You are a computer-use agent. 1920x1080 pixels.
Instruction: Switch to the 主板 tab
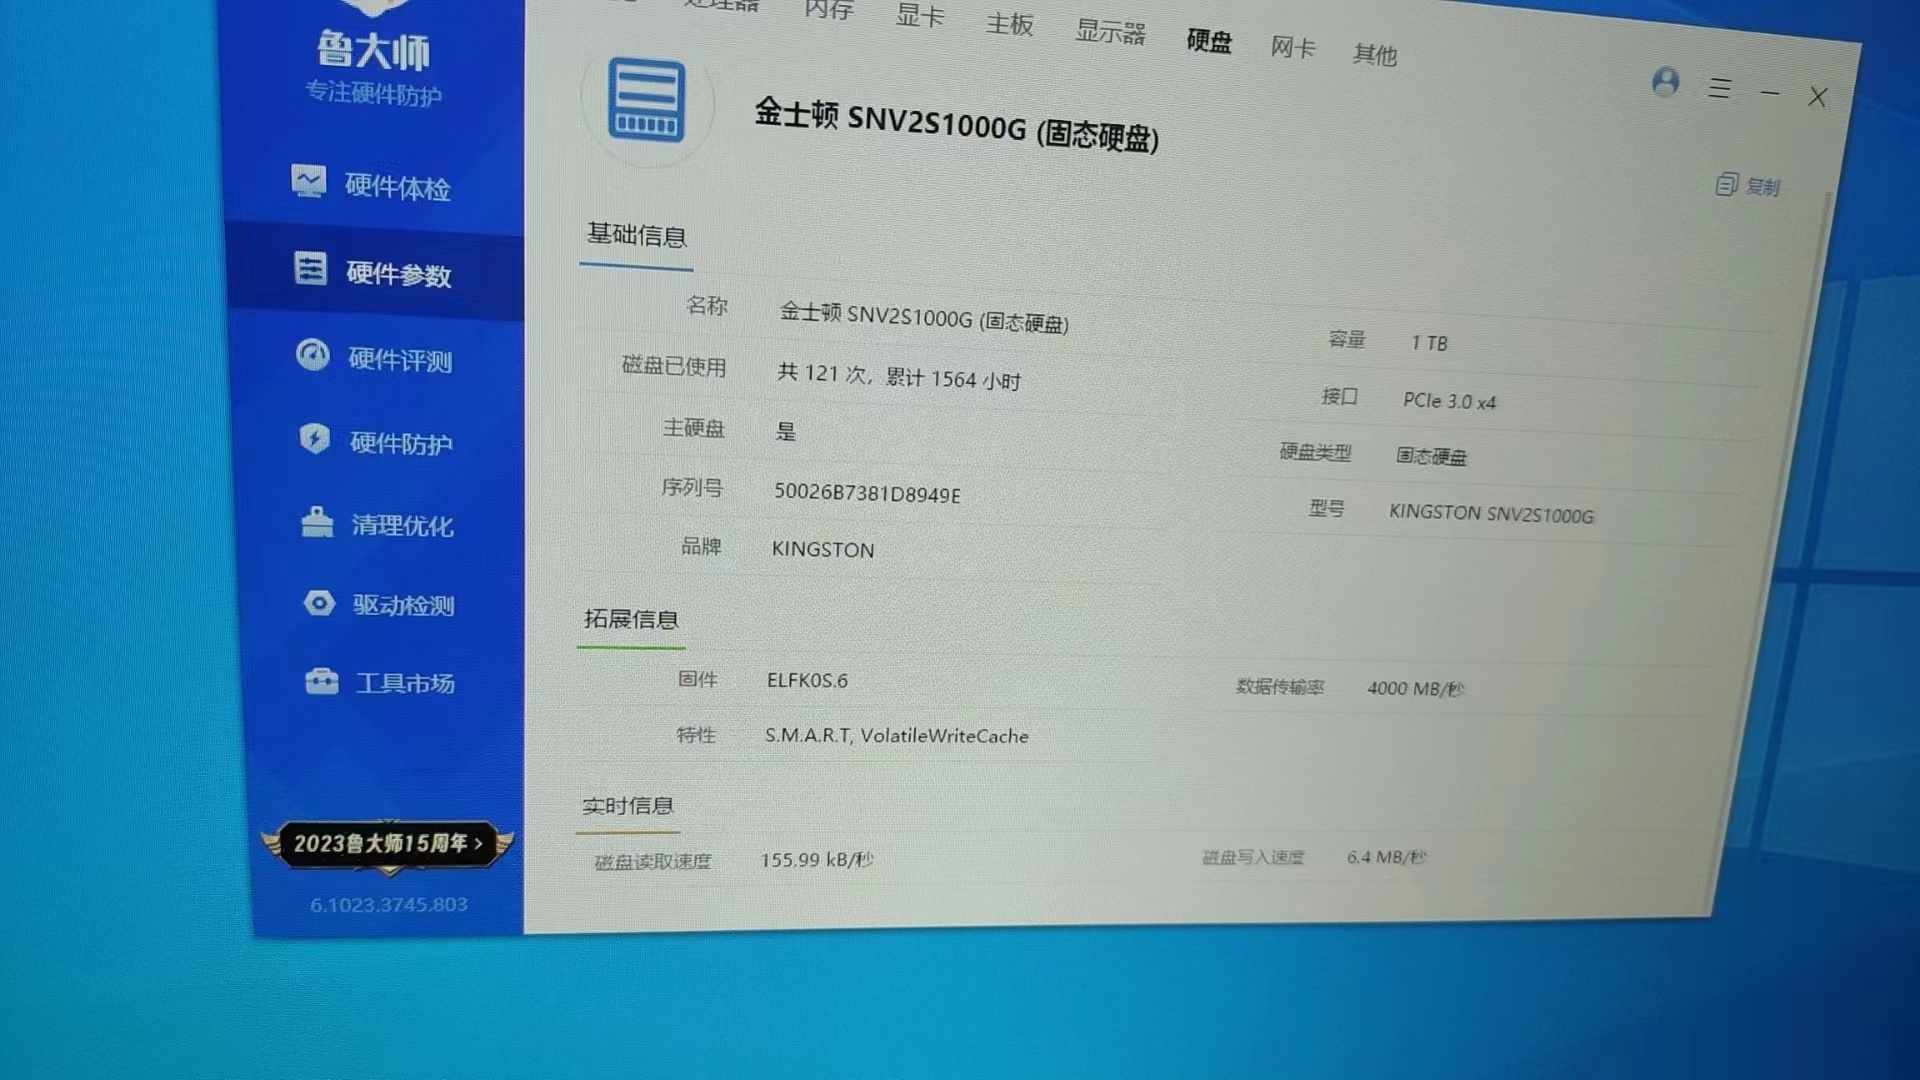[x=1009, y=24]
